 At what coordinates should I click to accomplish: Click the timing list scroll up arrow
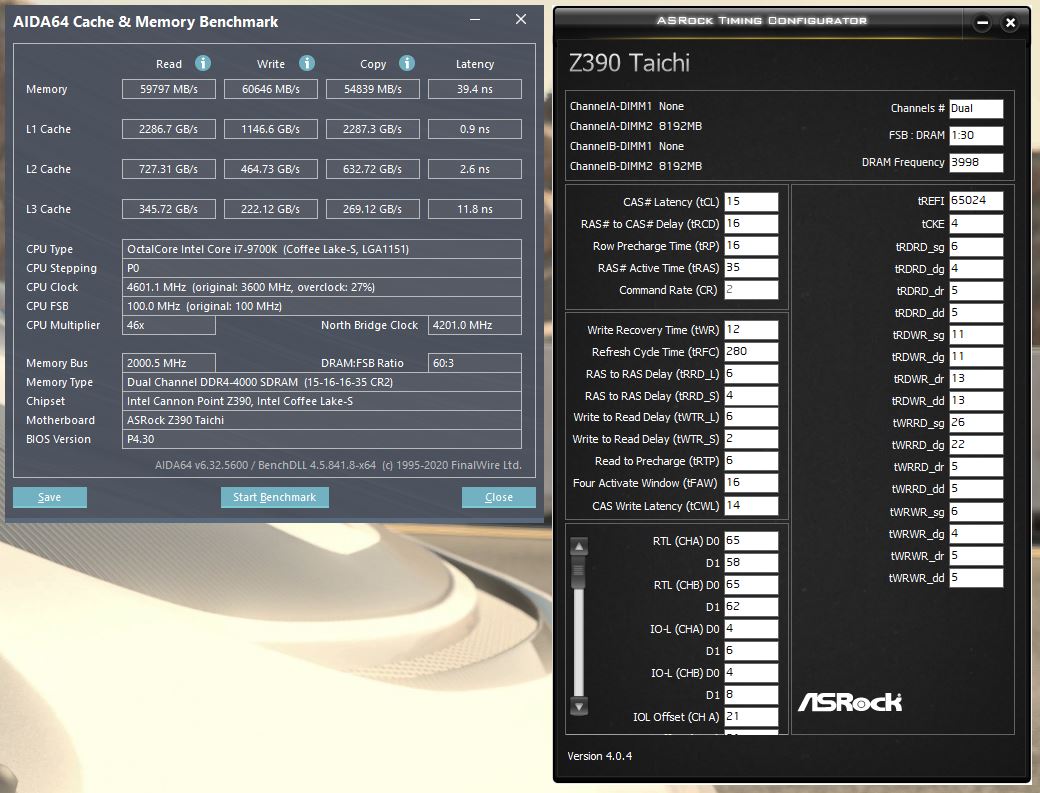(x=579, y=546)
